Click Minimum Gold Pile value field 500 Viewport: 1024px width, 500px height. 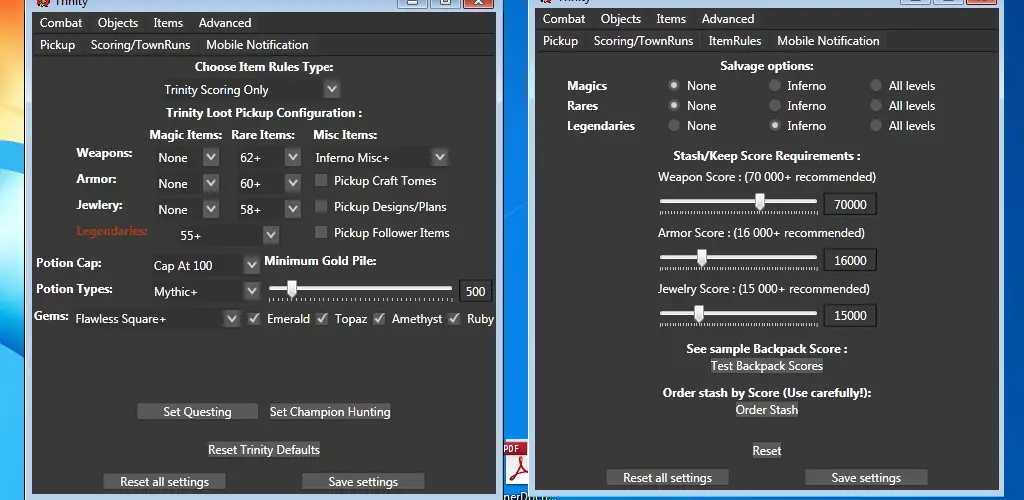475,291
